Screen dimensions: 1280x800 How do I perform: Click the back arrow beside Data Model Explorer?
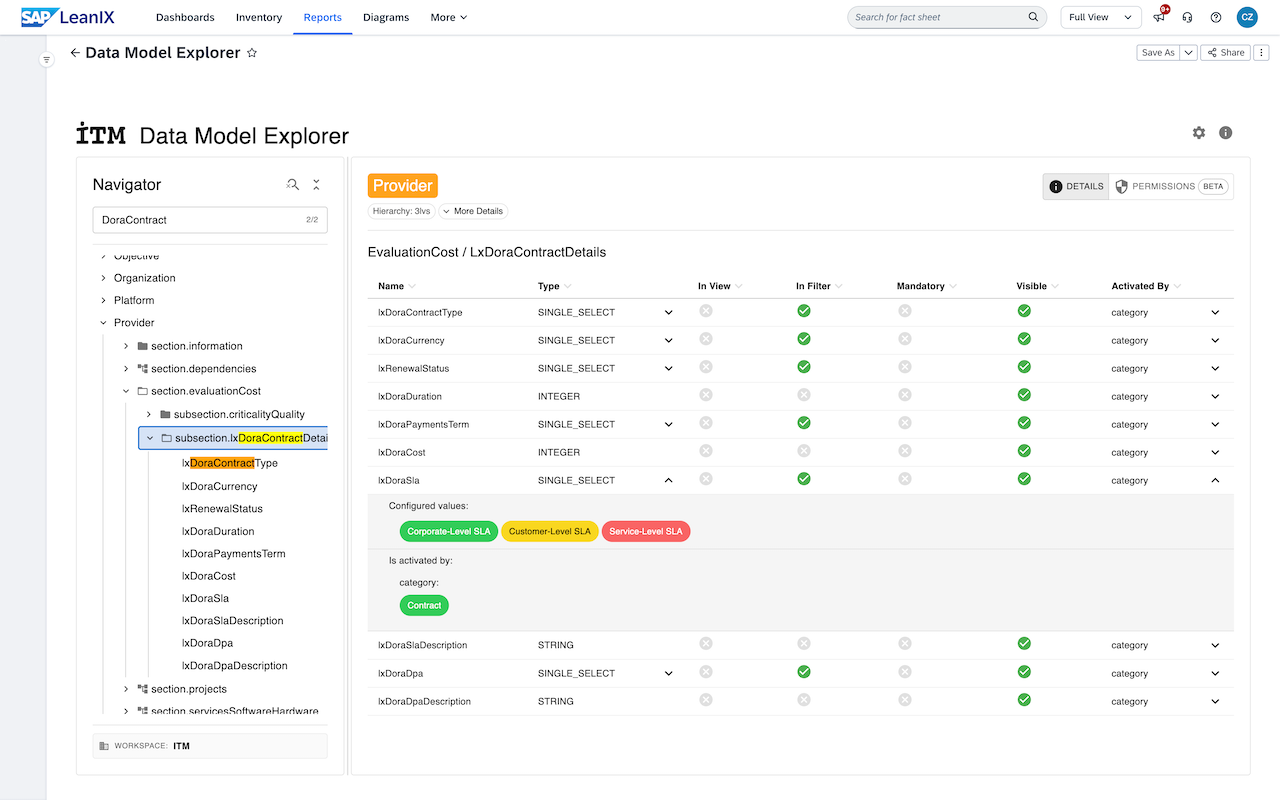[x=75, y=53]
